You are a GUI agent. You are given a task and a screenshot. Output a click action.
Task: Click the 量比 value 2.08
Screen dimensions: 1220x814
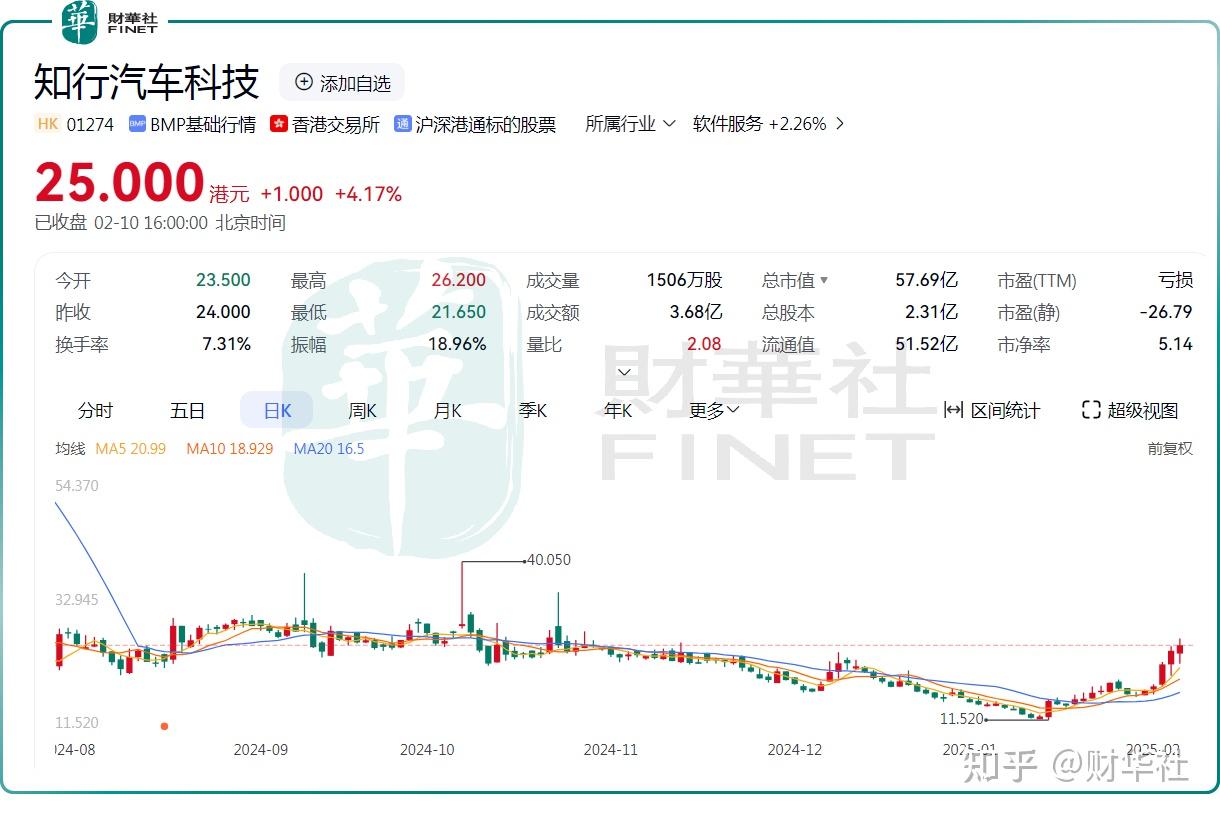tap(705, 345)
